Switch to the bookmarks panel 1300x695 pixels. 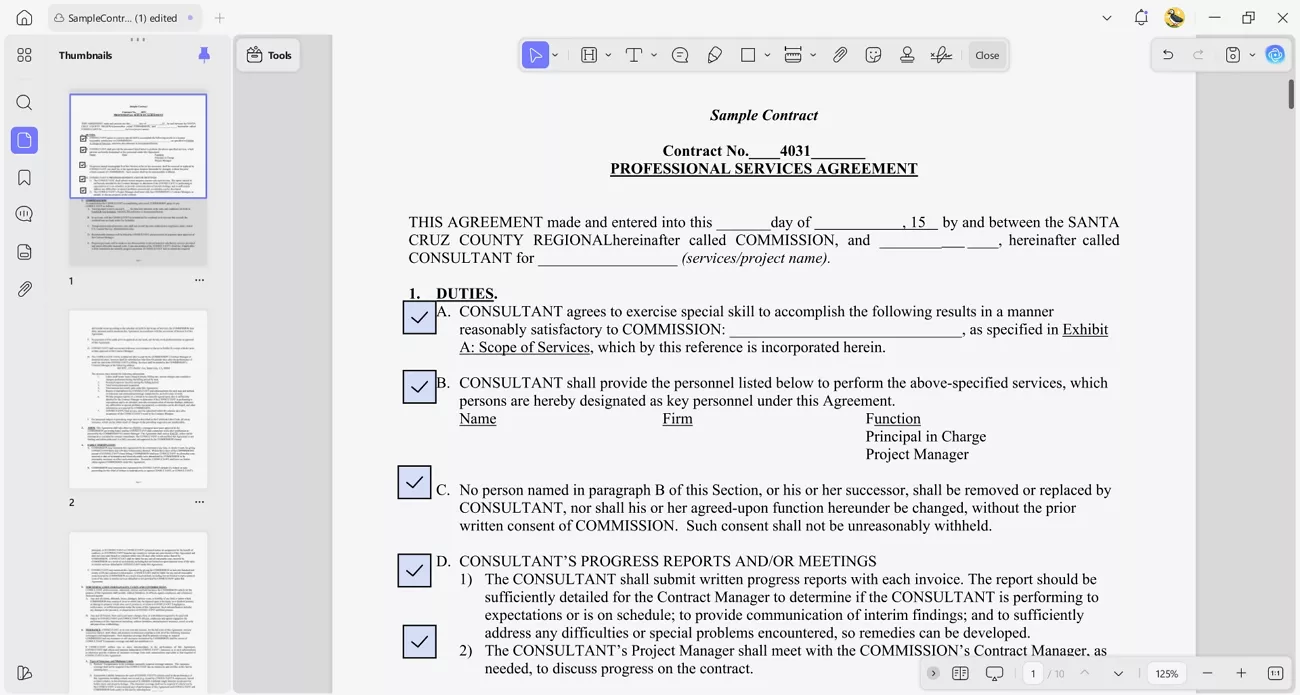pyautogui.click(x=24, y=177)
